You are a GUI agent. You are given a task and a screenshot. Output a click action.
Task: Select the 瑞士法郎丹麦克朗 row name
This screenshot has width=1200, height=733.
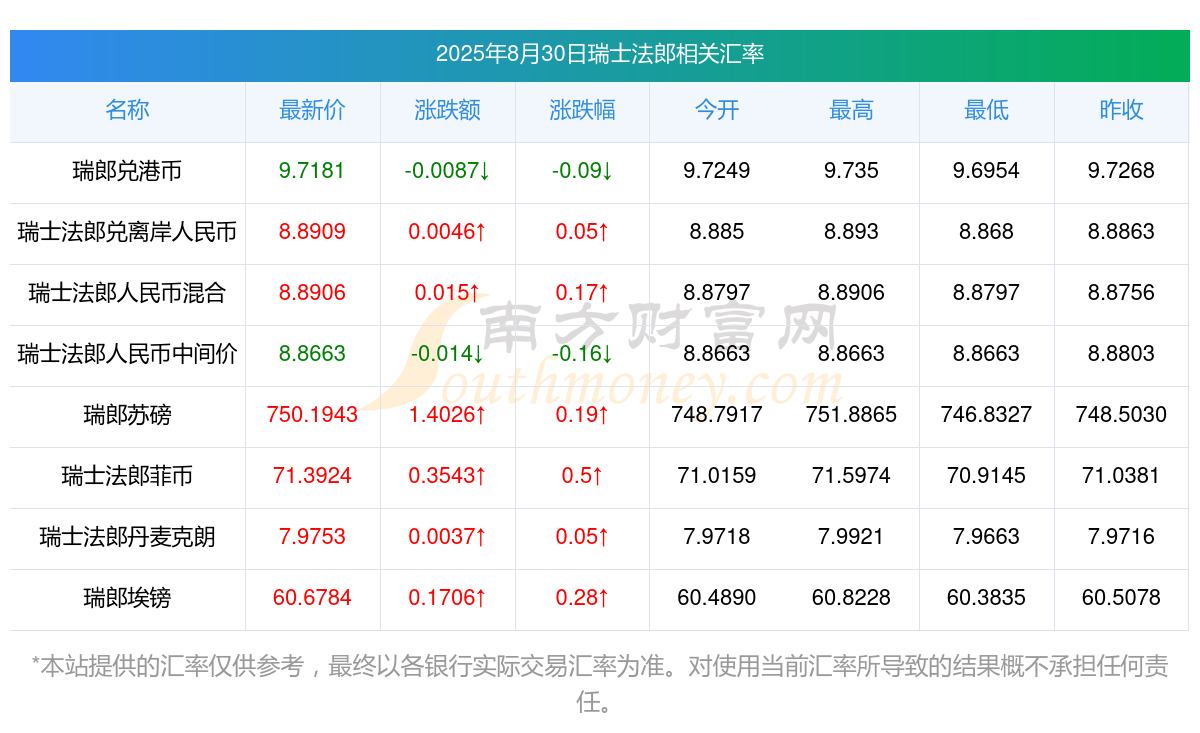127,537
